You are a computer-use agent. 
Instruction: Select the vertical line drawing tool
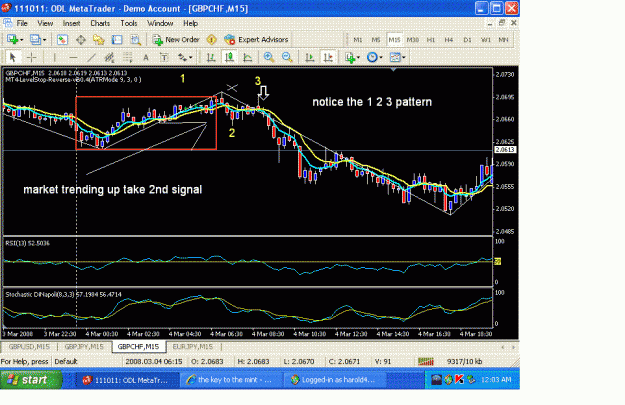pyautogui.click(x=54, y=57)
